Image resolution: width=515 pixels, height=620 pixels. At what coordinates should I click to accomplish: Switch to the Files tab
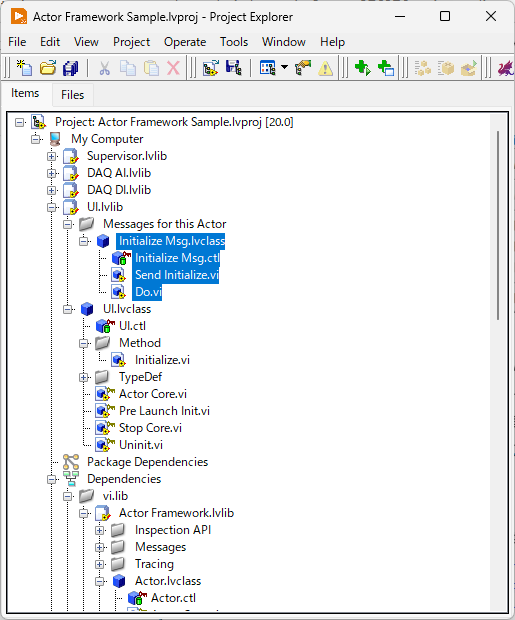72,95
